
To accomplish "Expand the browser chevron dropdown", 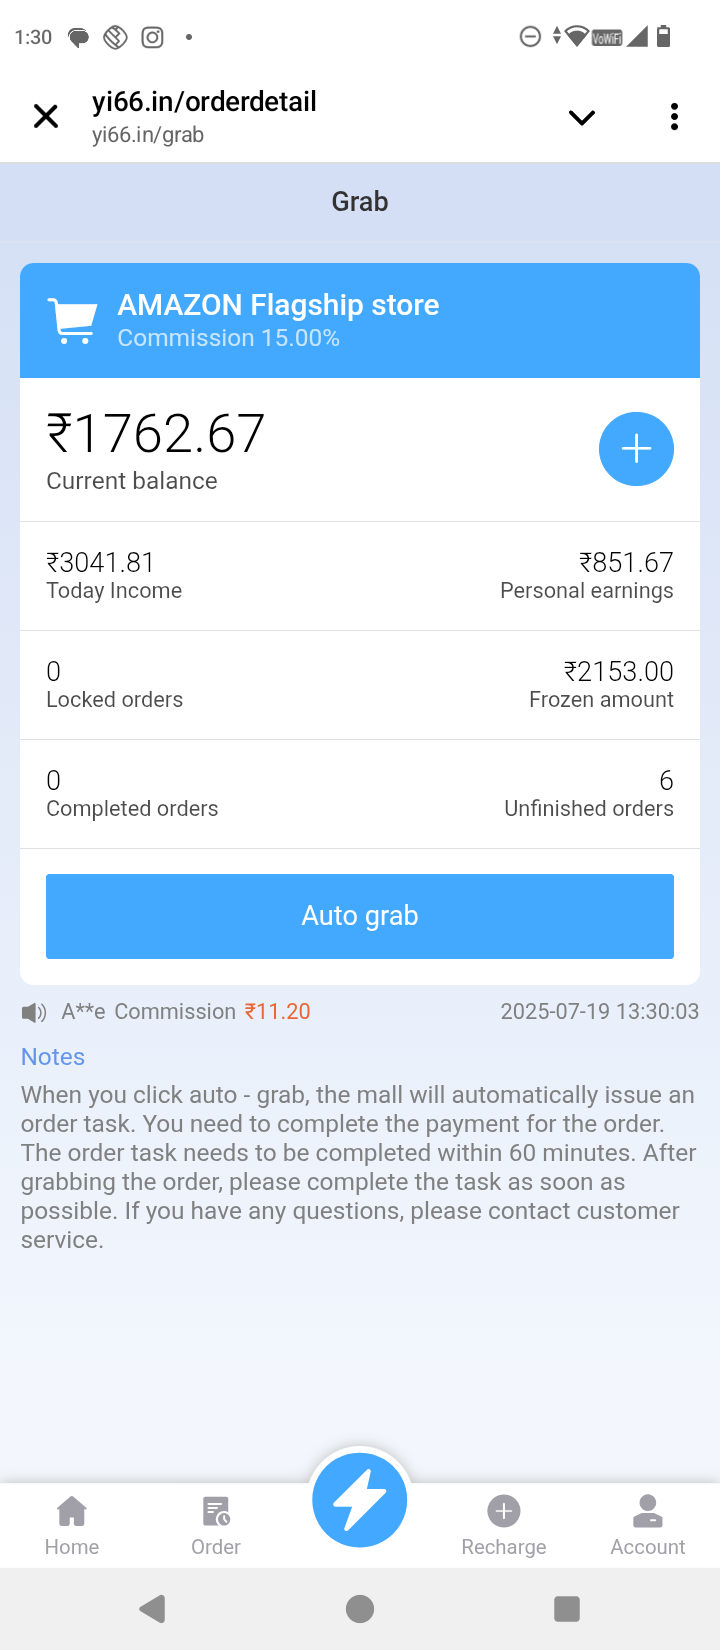I will pyautogui.click(x=582, y=117).
